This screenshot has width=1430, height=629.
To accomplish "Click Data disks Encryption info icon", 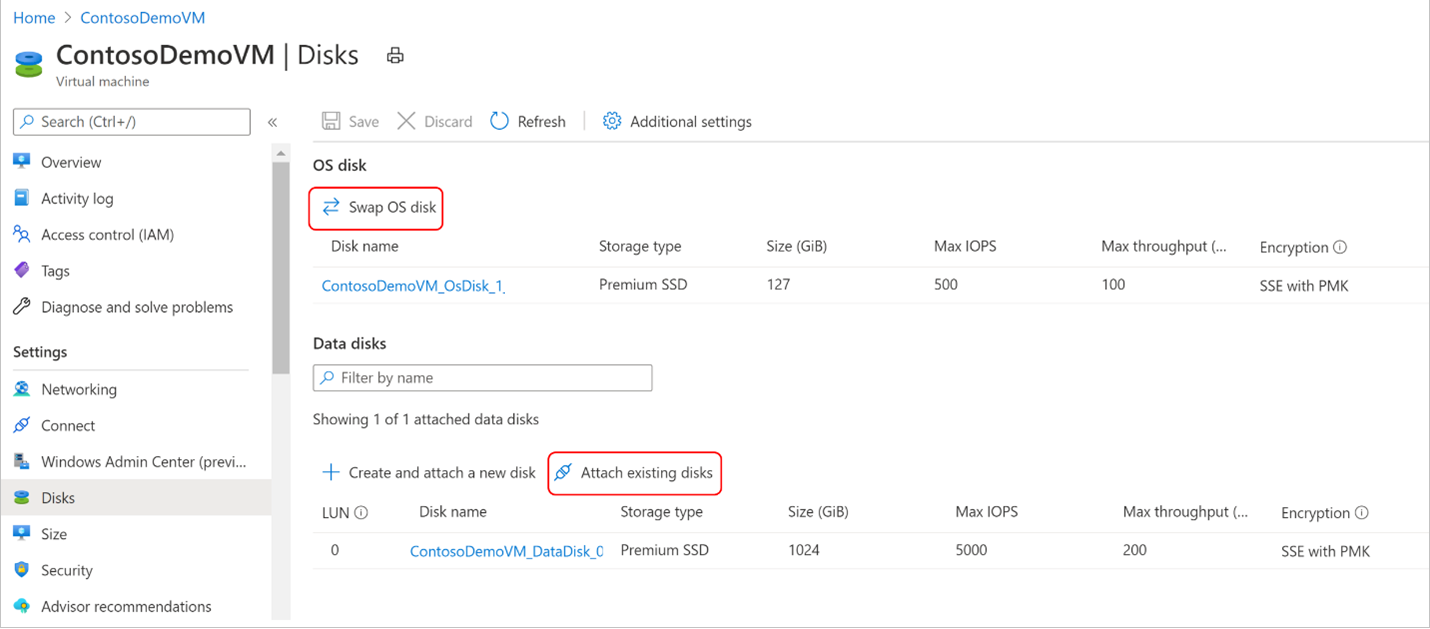I will 1361,513.
